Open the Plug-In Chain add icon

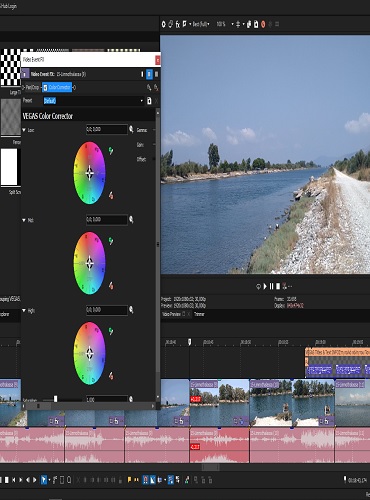pyautogui.click(x=149, y=87)
